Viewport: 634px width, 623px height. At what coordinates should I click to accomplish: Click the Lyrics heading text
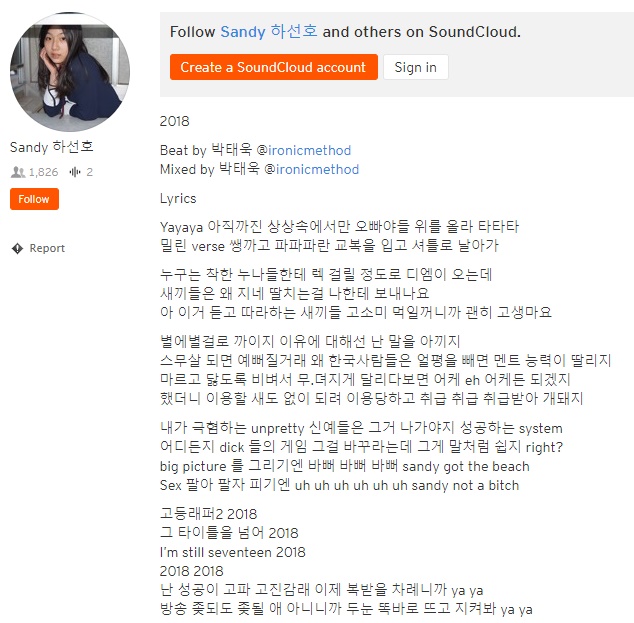click(178, 199)
